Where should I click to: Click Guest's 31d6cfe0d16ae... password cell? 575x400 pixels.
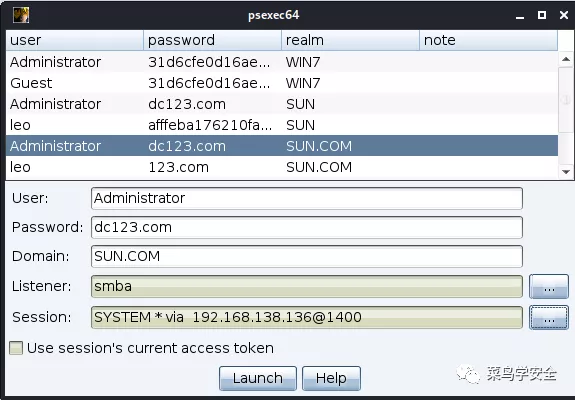click(x=212, y=83)
